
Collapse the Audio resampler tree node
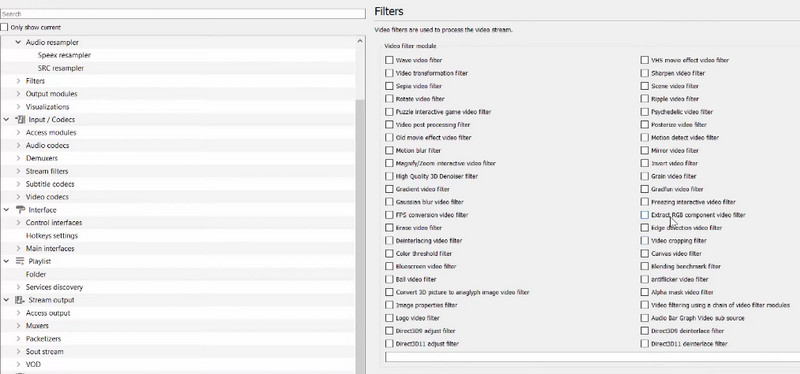point(18,42)
